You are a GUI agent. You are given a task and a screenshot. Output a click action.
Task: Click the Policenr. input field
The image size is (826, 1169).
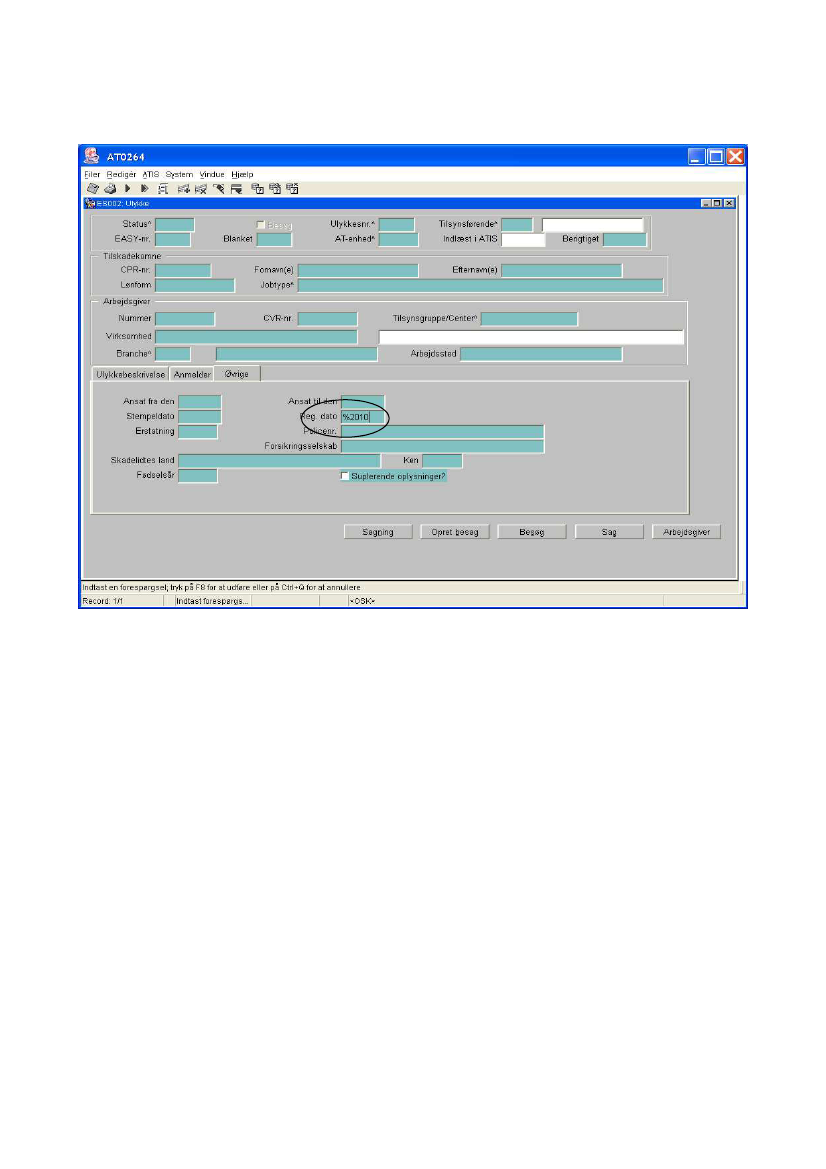(443, 432)
